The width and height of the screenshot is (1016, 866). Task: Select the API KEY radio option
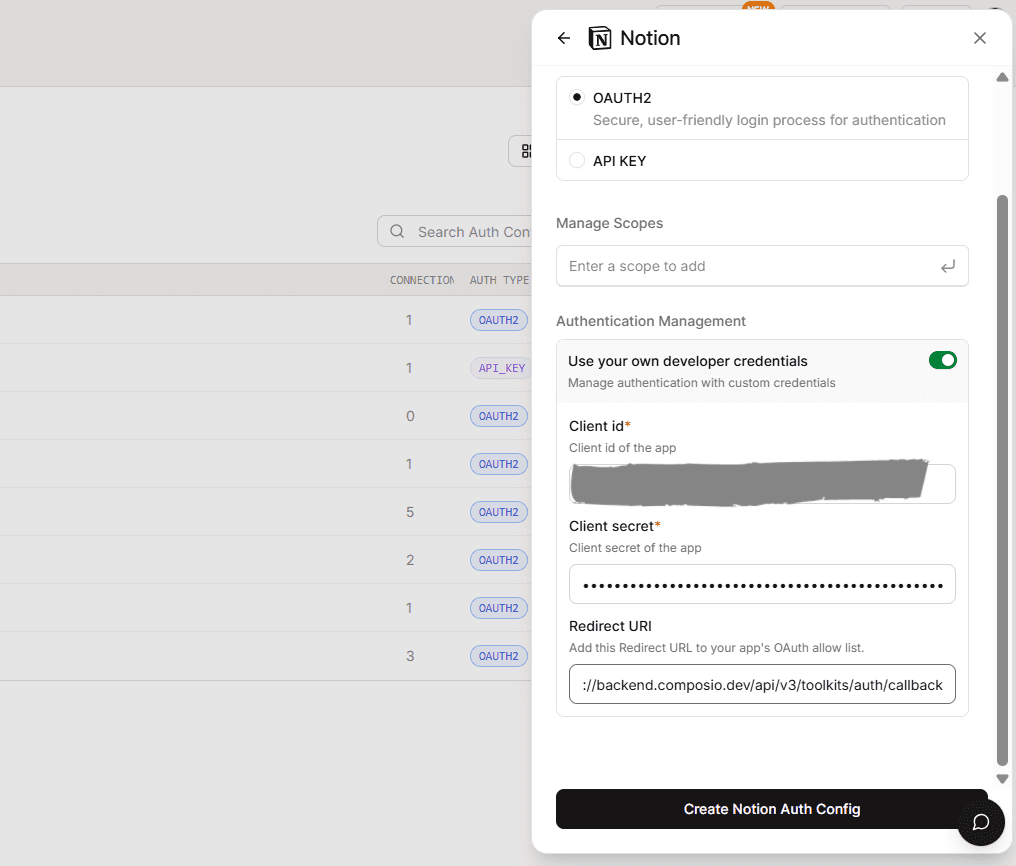[577, 160]
